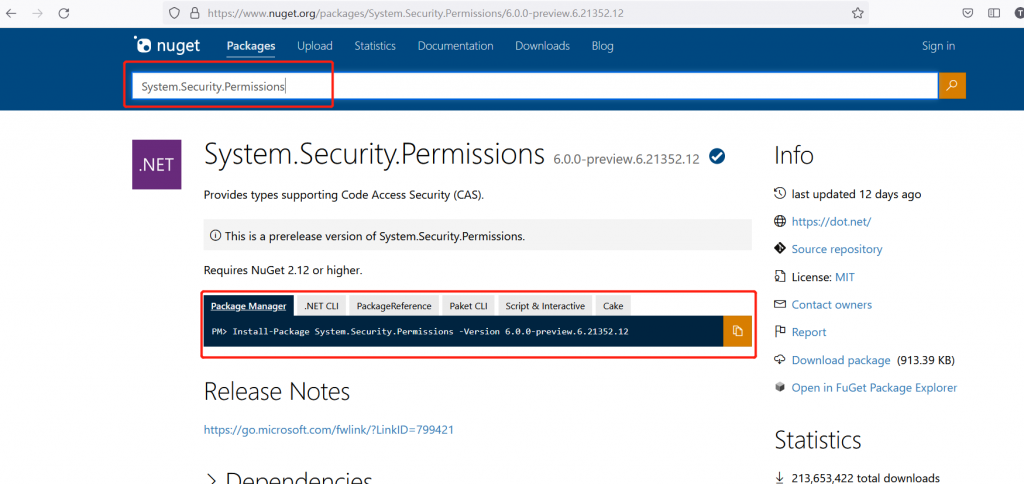Viewport: 1024px width, 484px height.
Task: Click the System.Security.Permissions package title
Action: 374,154
